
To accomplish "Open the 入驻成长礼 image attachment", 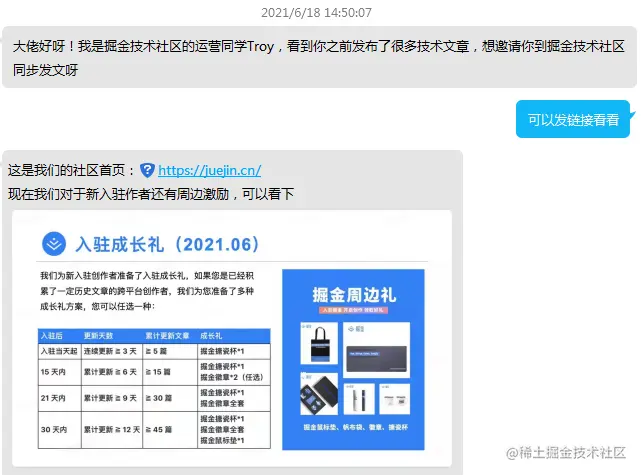I will pos(232,338).
